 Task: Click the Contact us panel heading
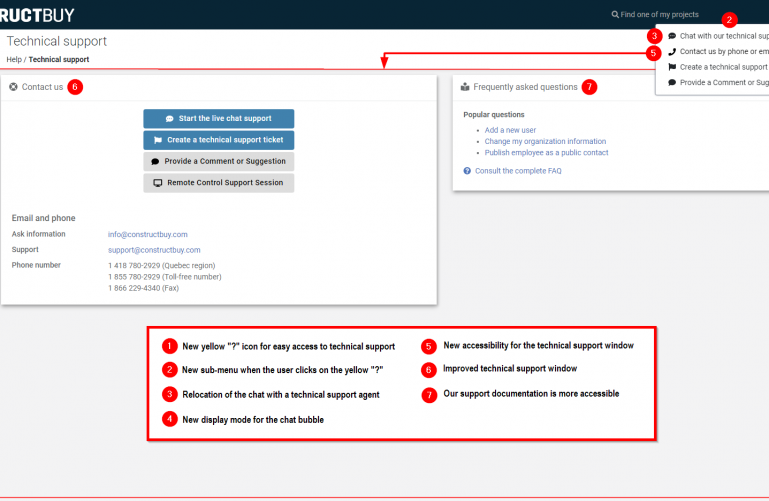(42, 87)
